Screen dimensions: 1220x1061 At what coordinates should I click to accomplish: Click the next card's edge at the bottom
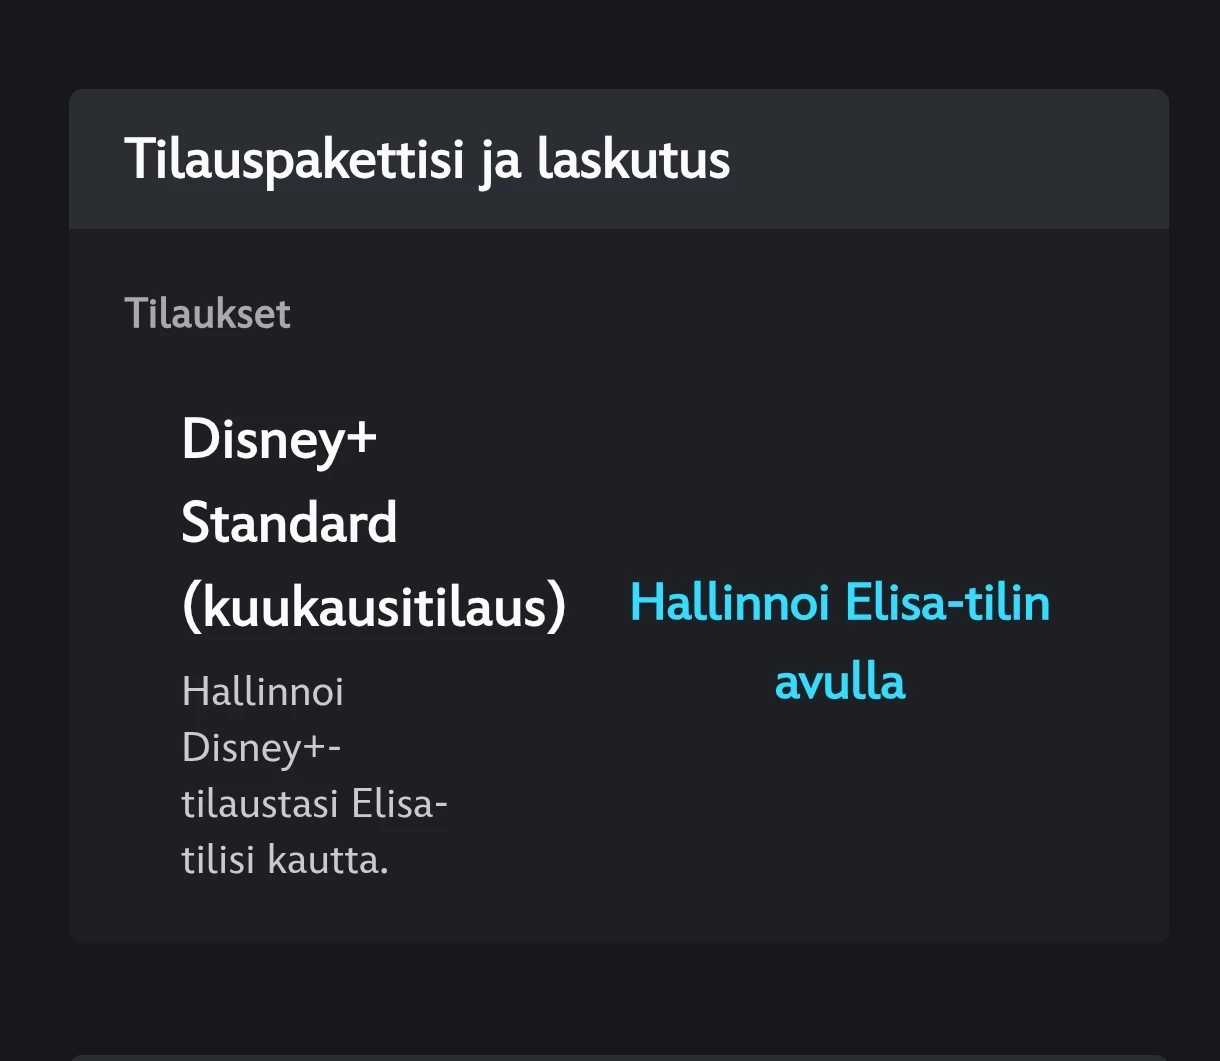(618, 1057)
